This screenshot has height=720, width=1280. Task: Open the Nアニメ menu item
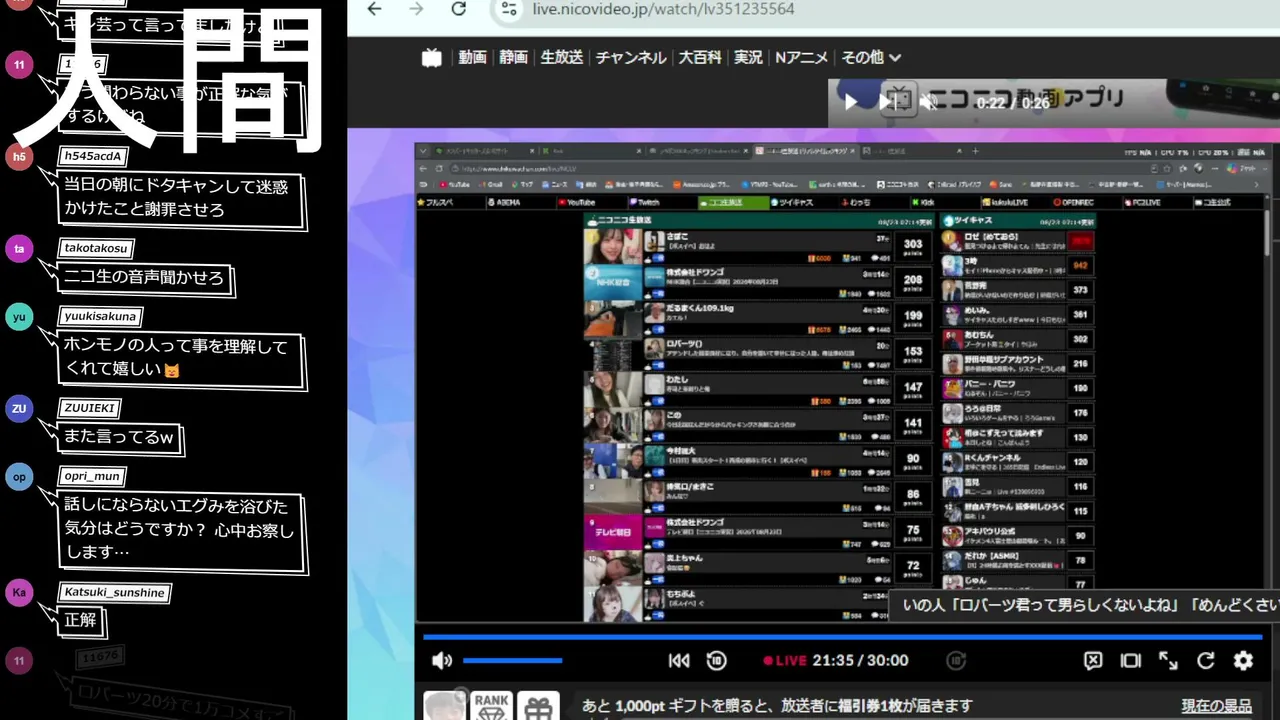tap(802, 58)
